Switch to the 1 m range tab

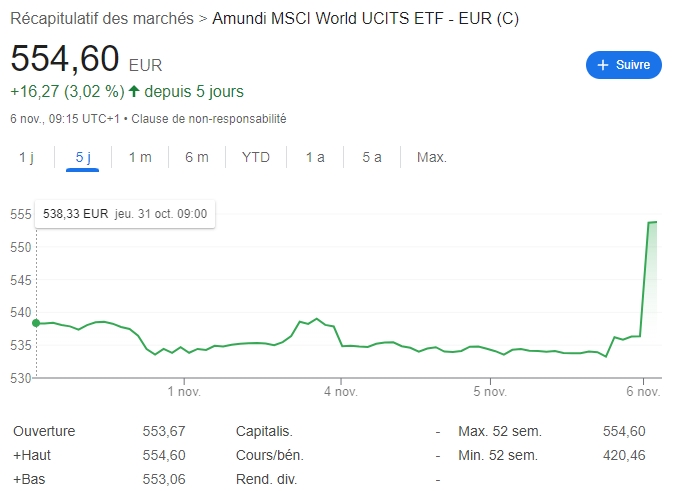coord(140,157)
